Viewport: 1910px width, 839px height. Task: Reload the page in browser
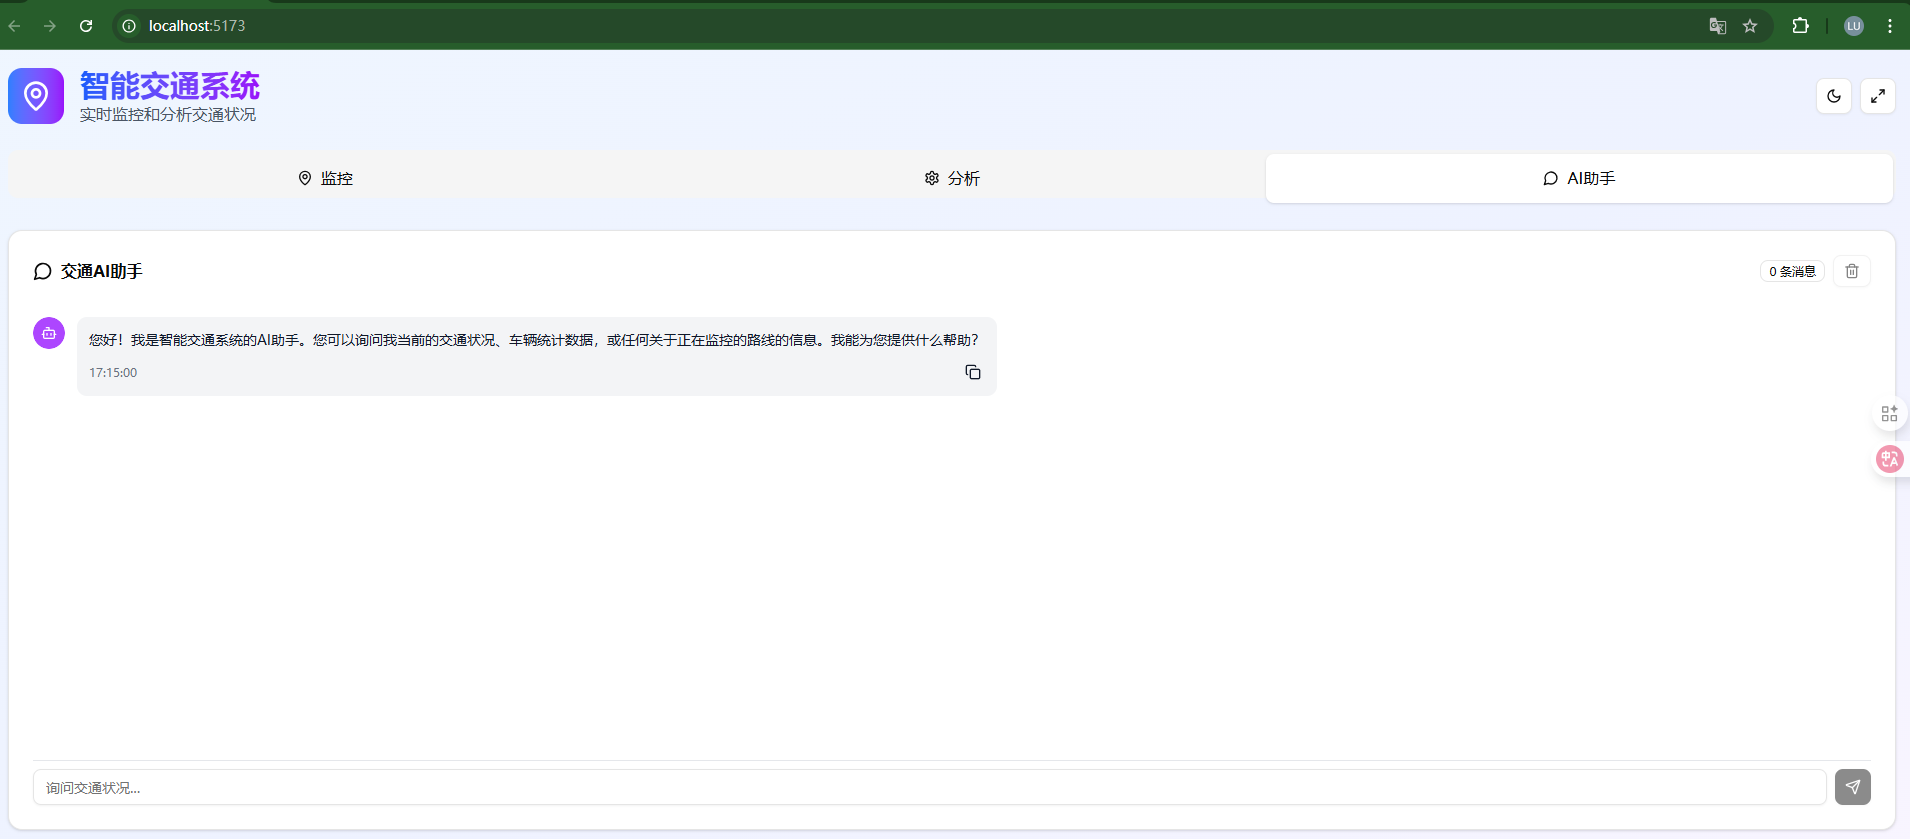pos(86,26)
